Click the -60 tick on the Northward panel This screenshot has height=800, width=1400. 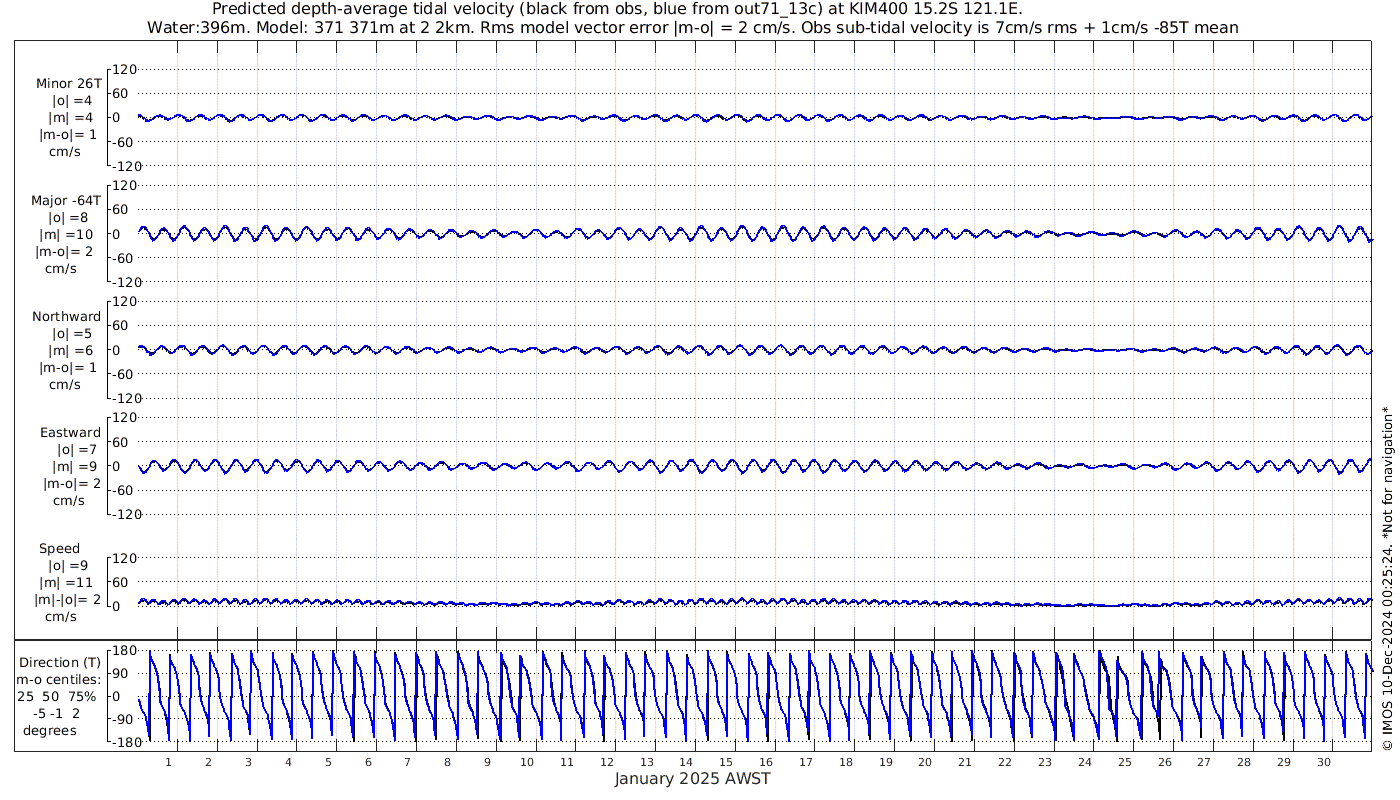(125, 374)
